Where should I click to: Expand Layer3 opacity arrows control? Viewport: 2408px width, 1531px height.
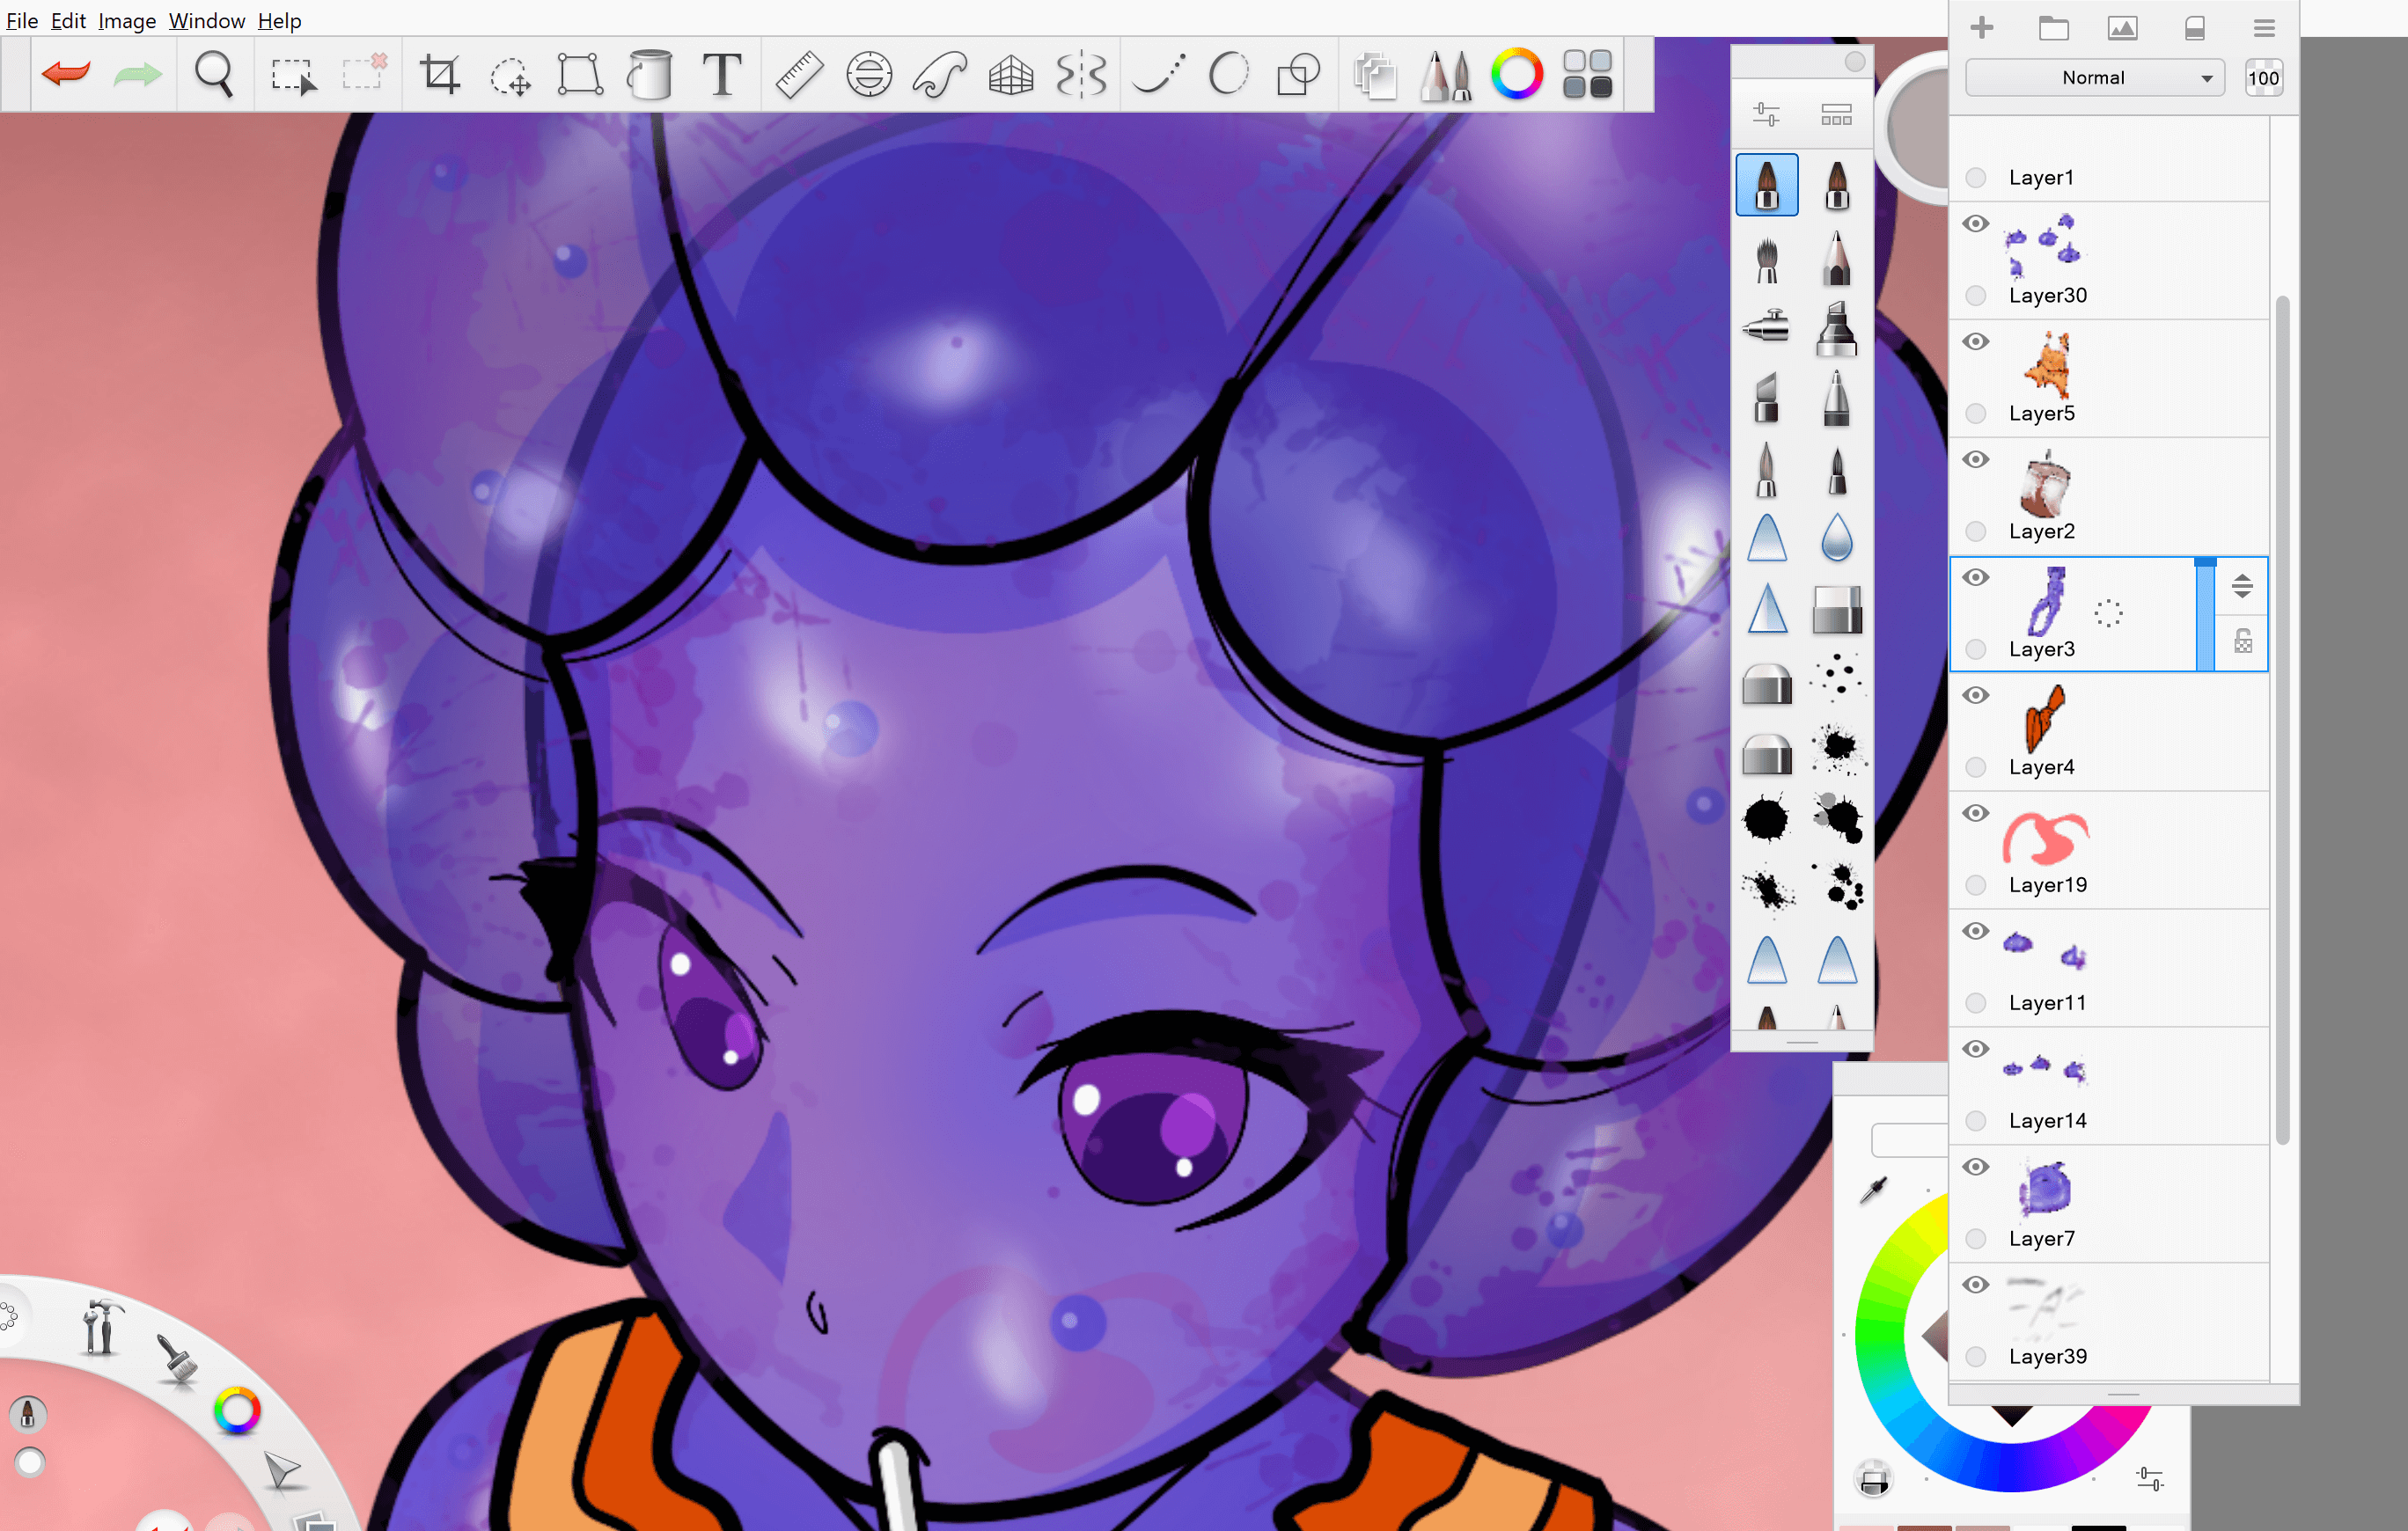(2242, 587)
